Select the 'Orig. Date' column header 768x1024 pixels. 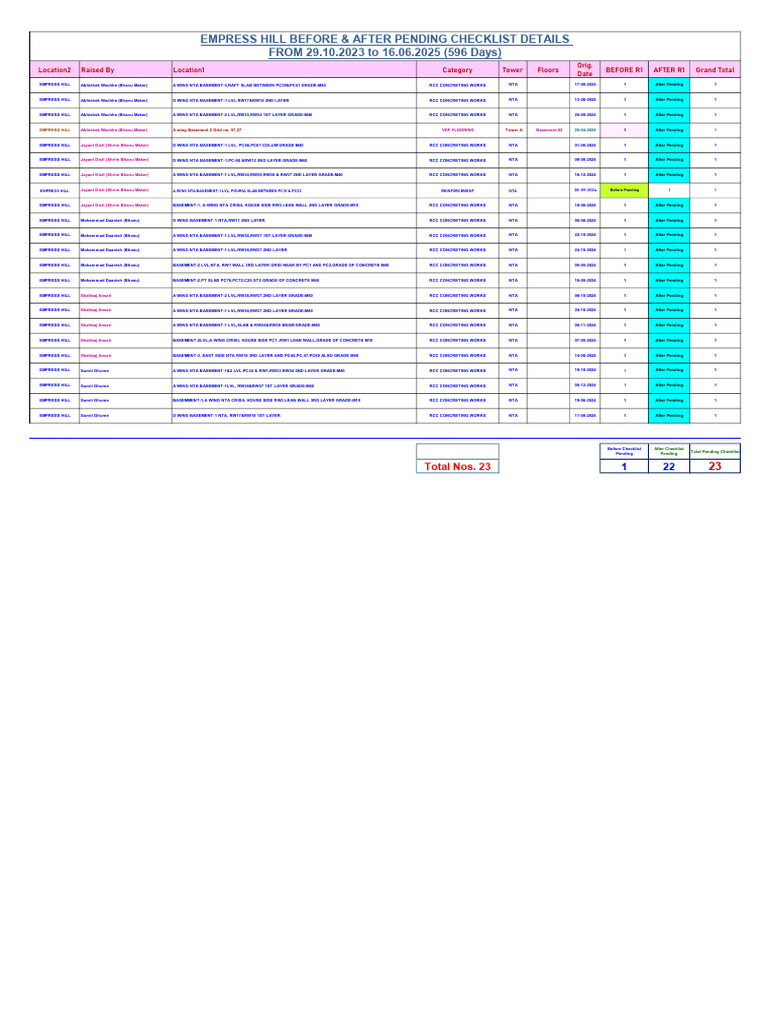click(584, 70)
